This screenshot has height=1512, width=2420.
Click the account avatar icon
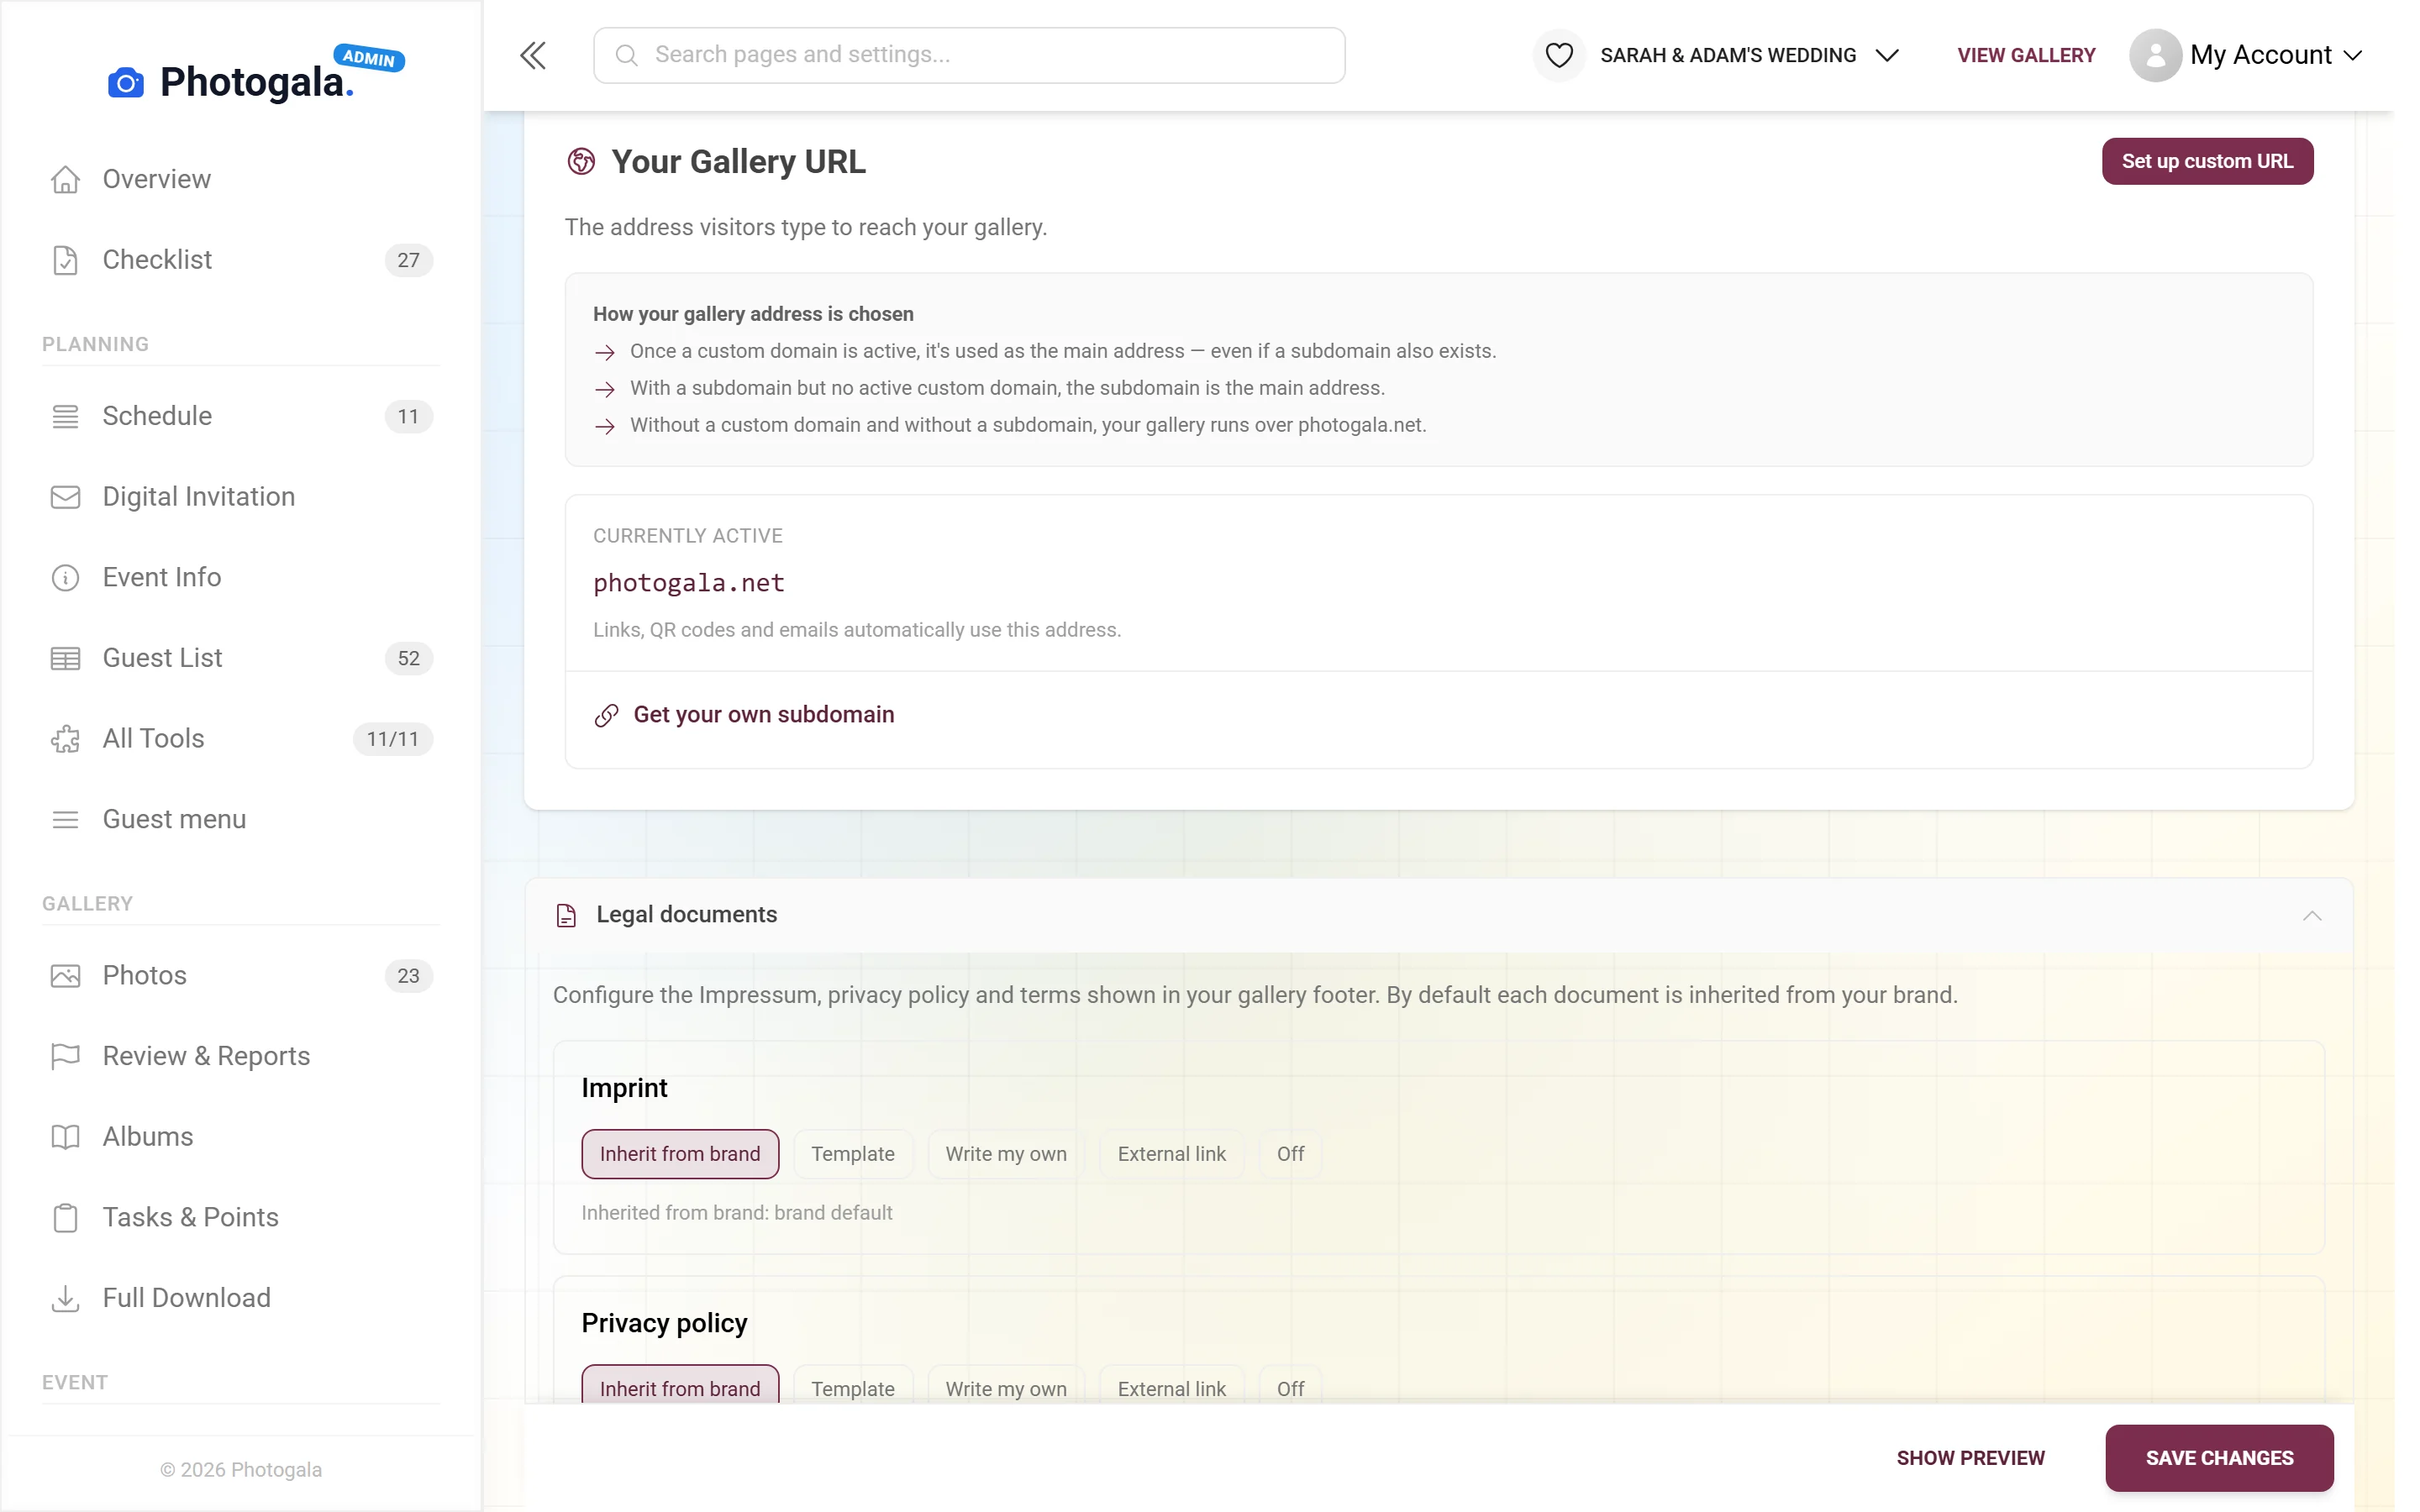pos(2155,55)
